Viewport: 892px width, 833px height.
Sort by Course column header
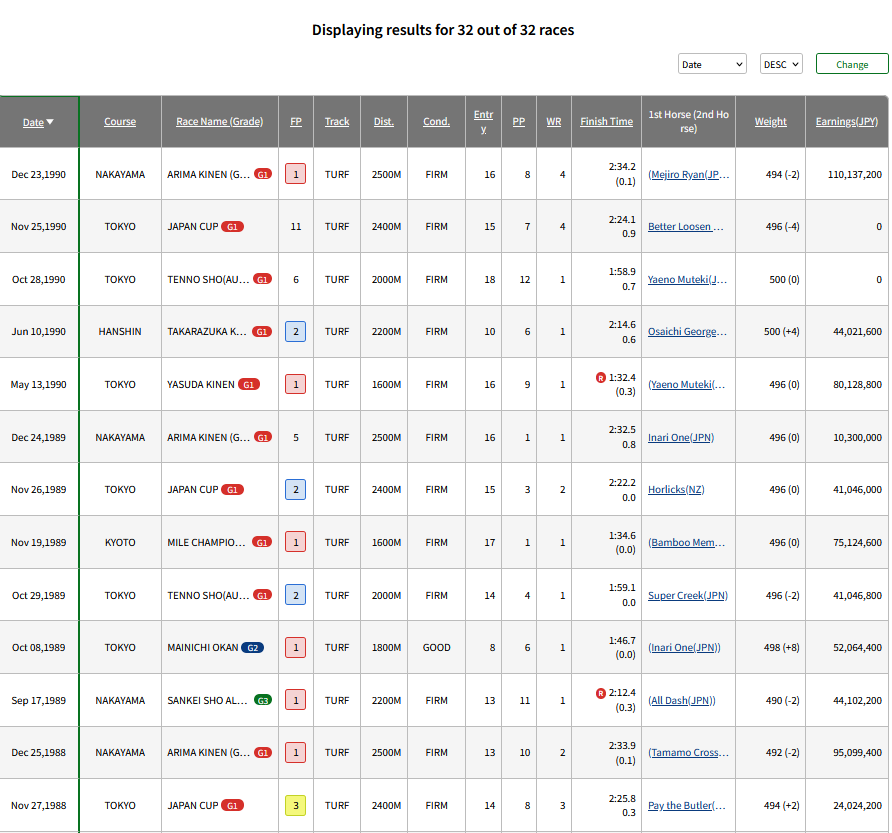point(120,122)
